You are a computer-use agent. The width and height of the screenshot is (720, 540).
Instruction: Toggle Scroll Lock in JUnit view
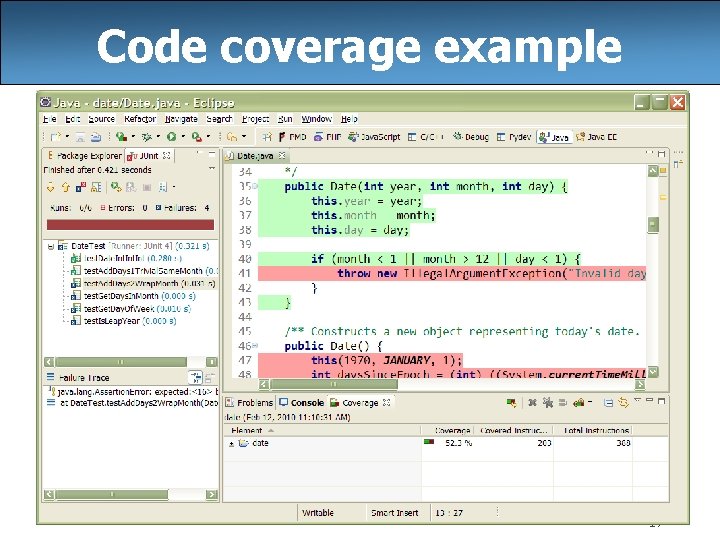96,187
